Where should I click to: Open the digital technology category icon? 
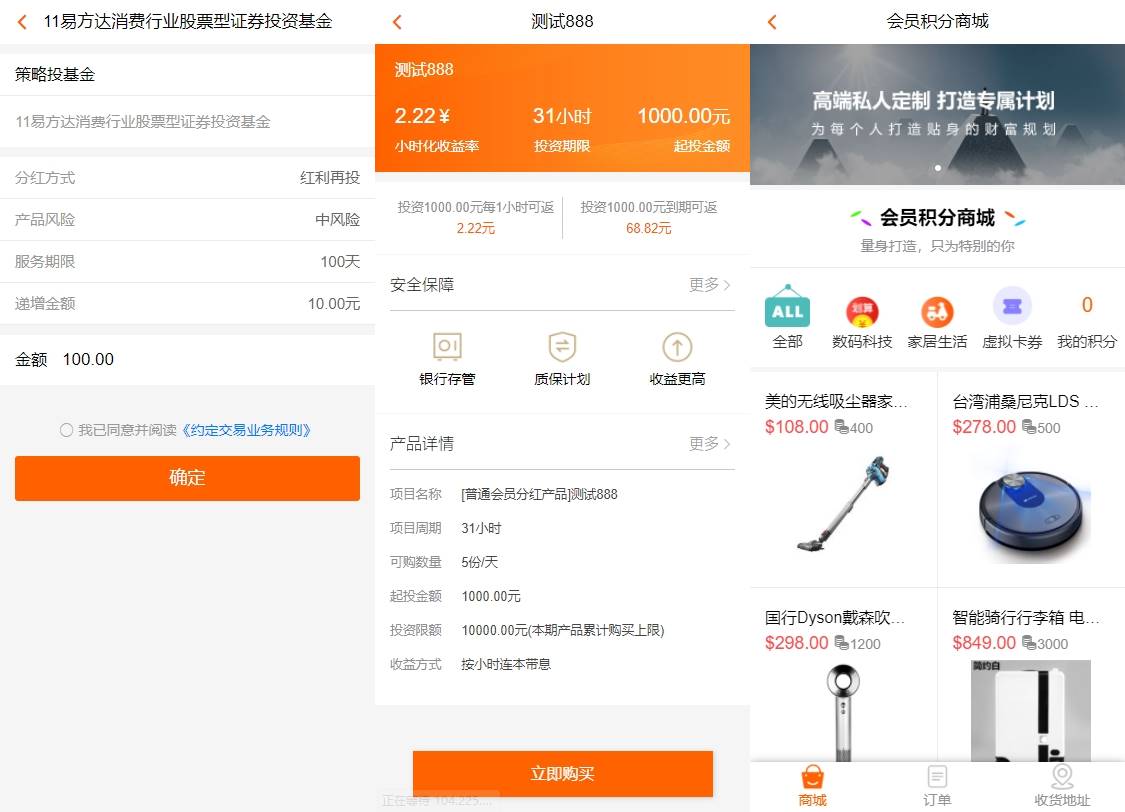[862, 312]
